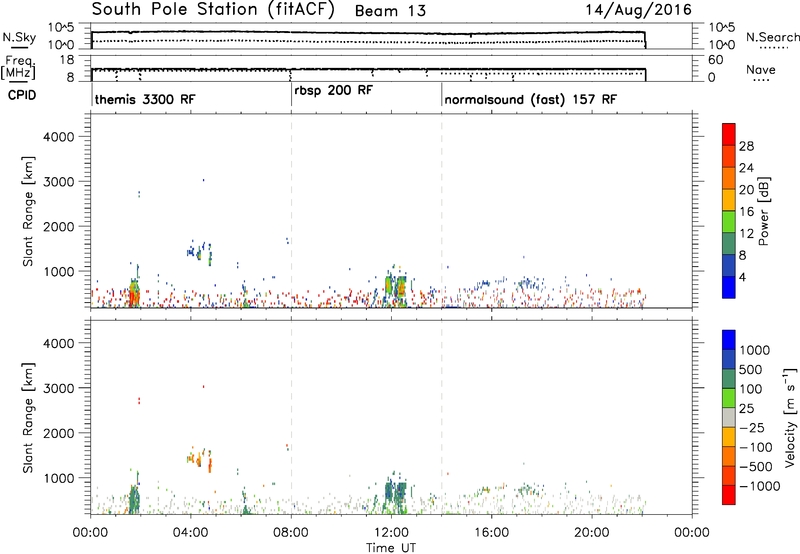Pick the yellow segment of velocity colorbar
The image size is (800, 554).
pos(729,437)
